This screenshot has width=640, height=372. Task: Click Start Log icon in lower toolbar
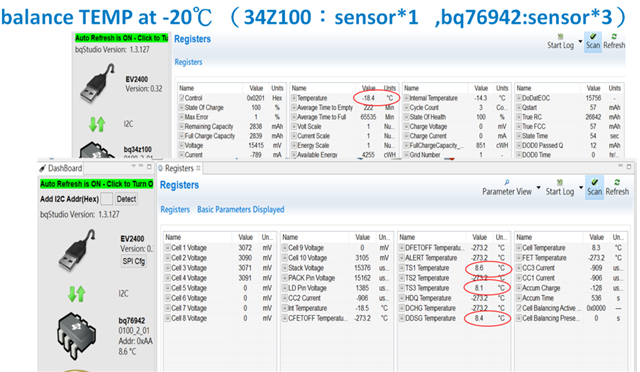point(560,182)
